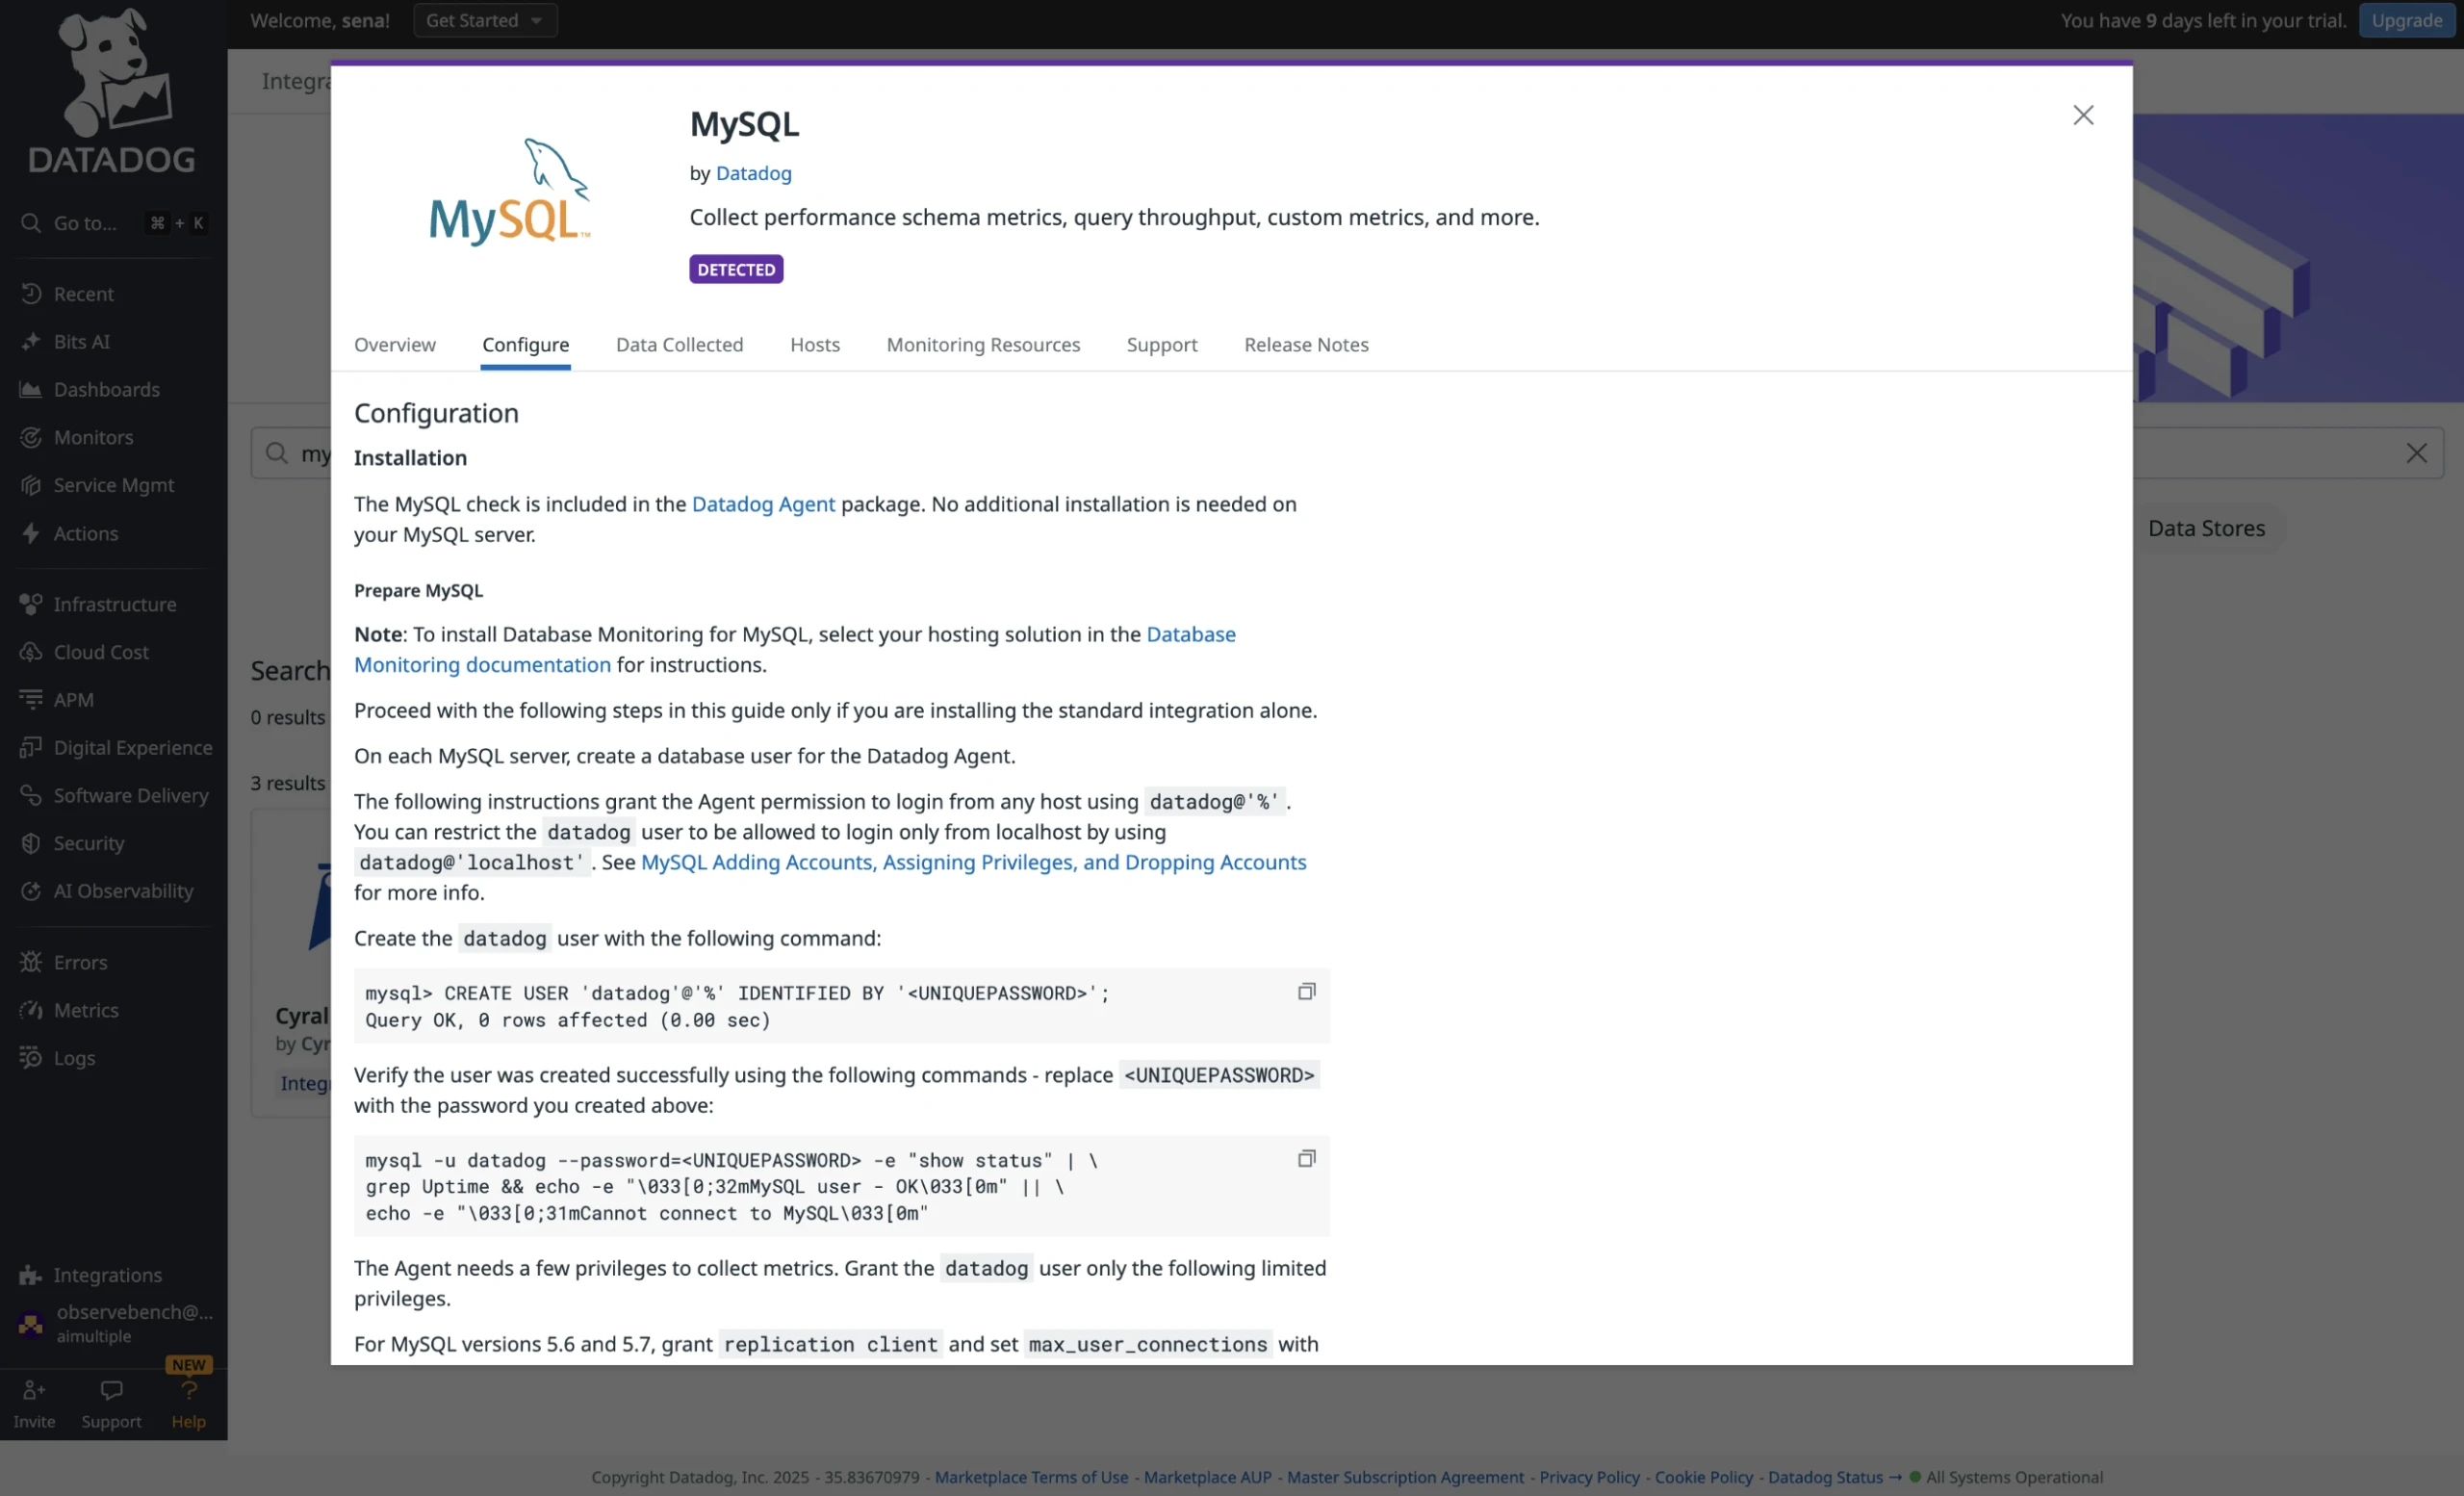Open Cookie Policy footer link
The width and height of the screenshot is (2464, 1496).
tap(1703, 1476)
